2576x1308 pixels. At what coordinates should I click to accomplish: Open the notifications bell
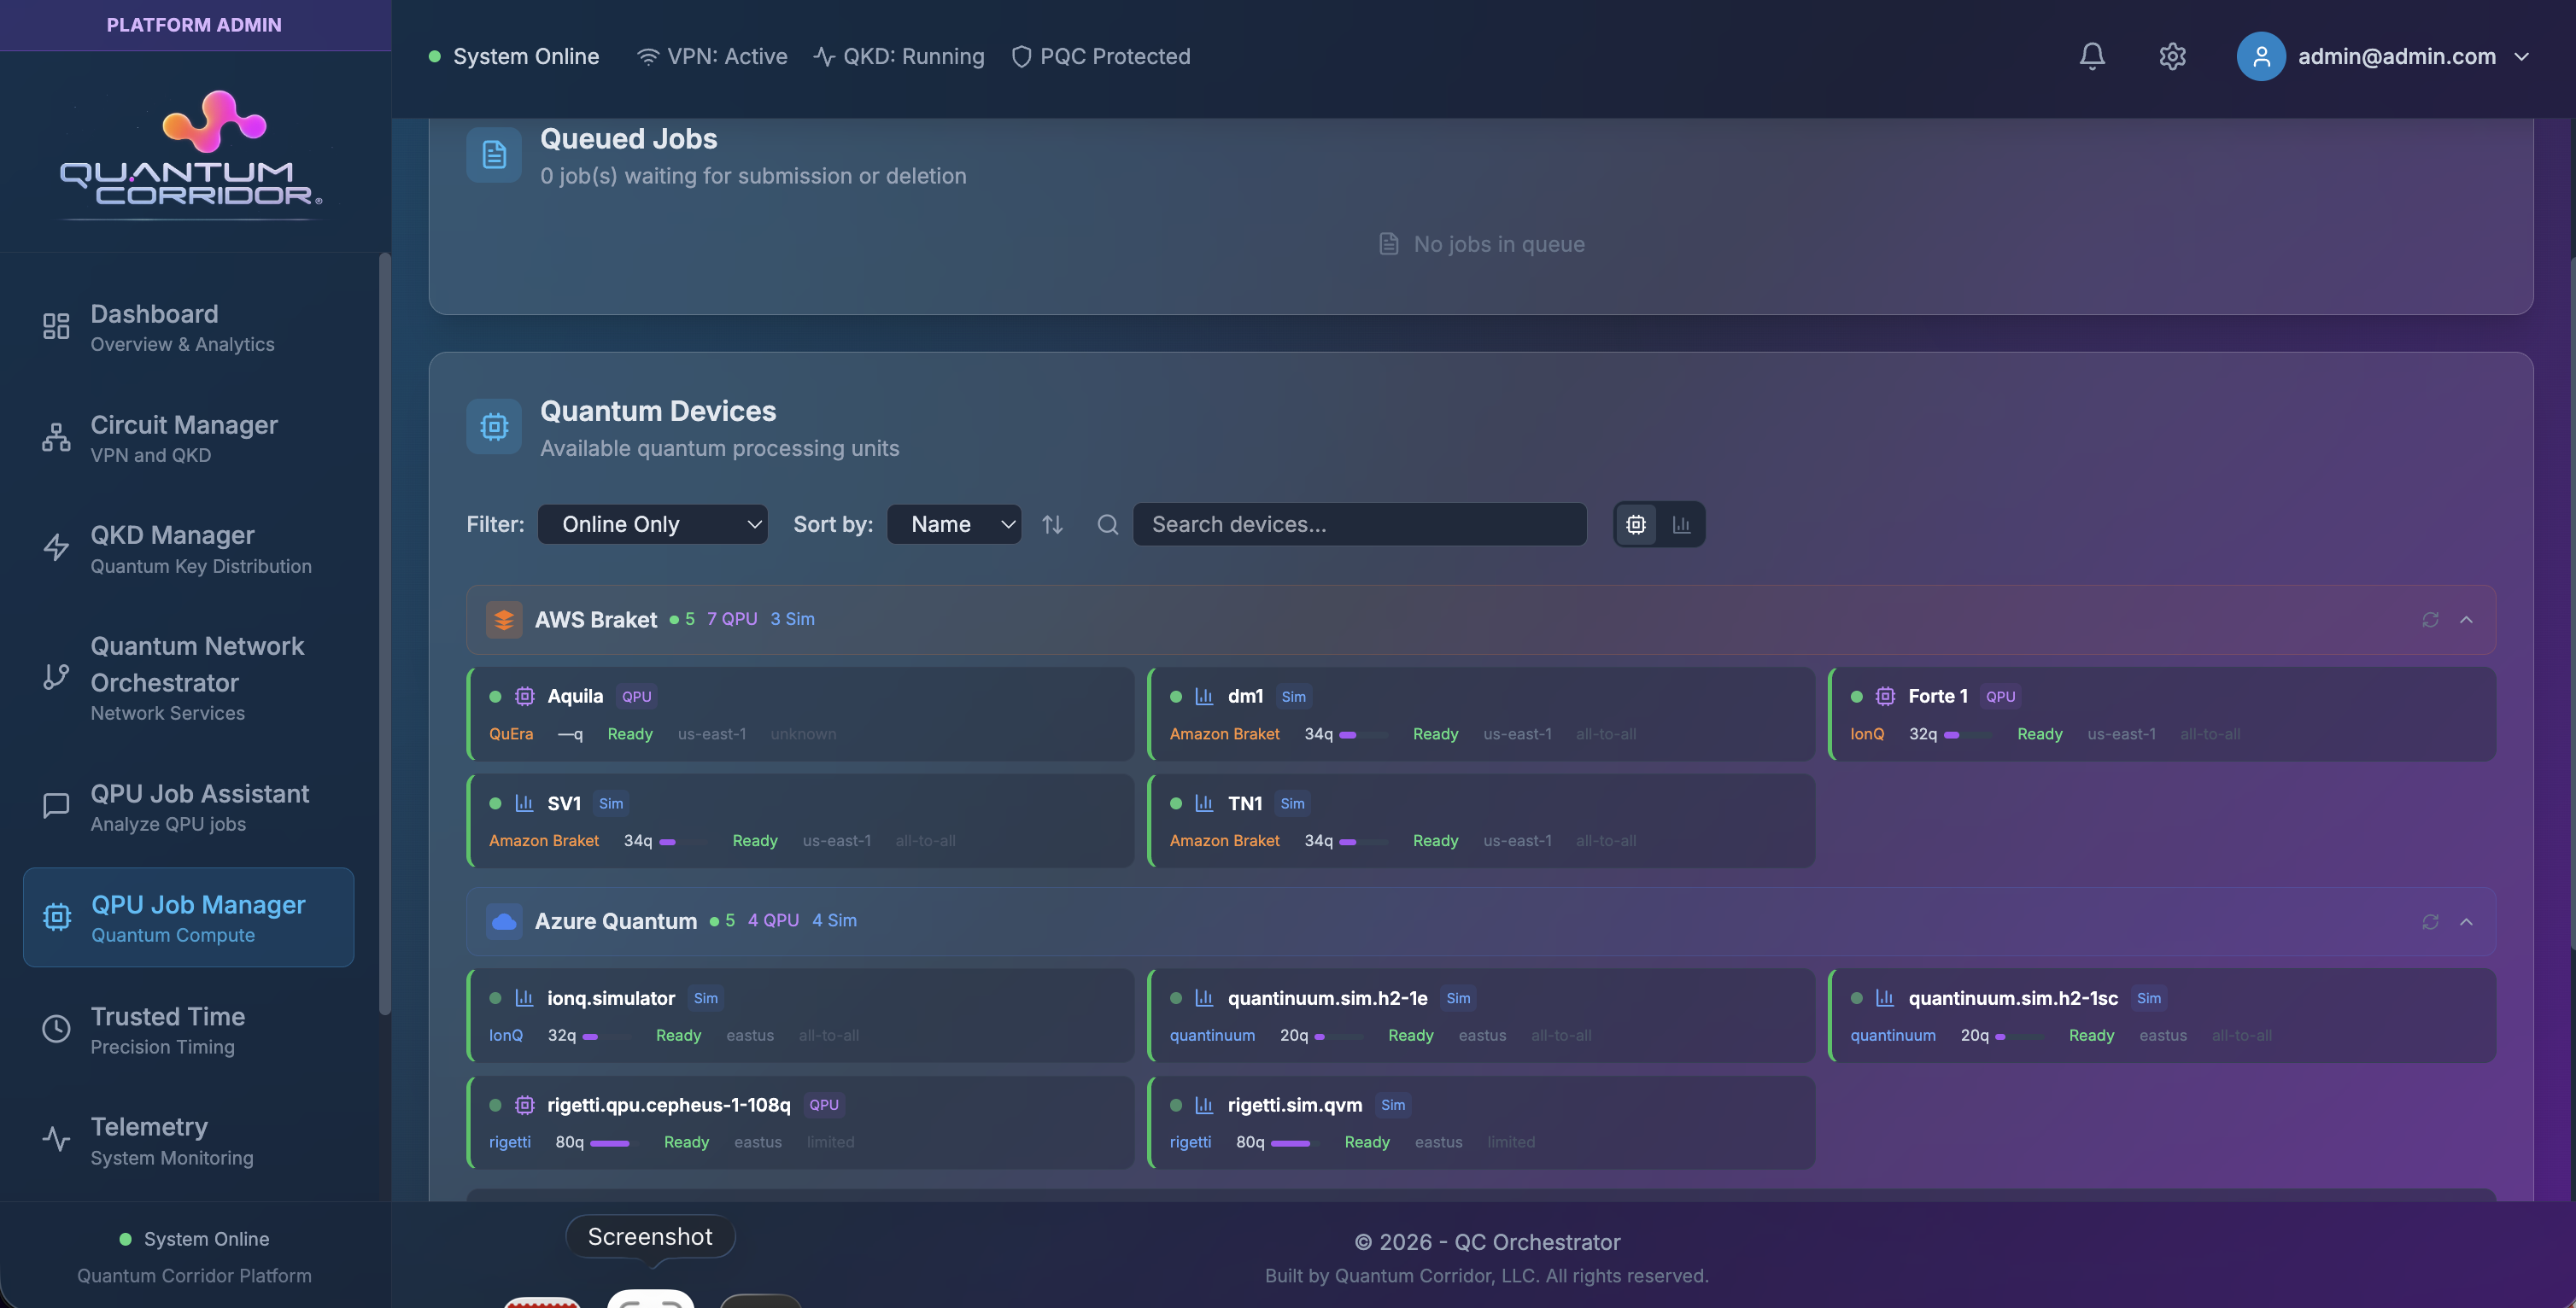click(2092, 57)
